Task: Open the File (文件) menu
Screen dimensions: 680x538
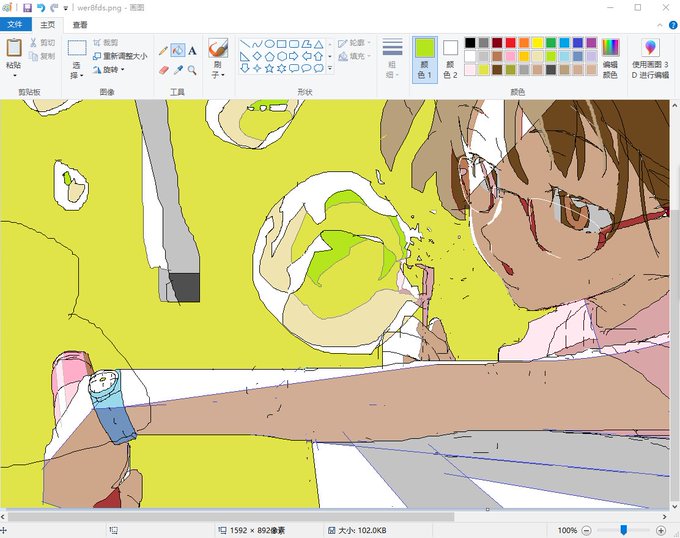Action: tap(15, 25)
